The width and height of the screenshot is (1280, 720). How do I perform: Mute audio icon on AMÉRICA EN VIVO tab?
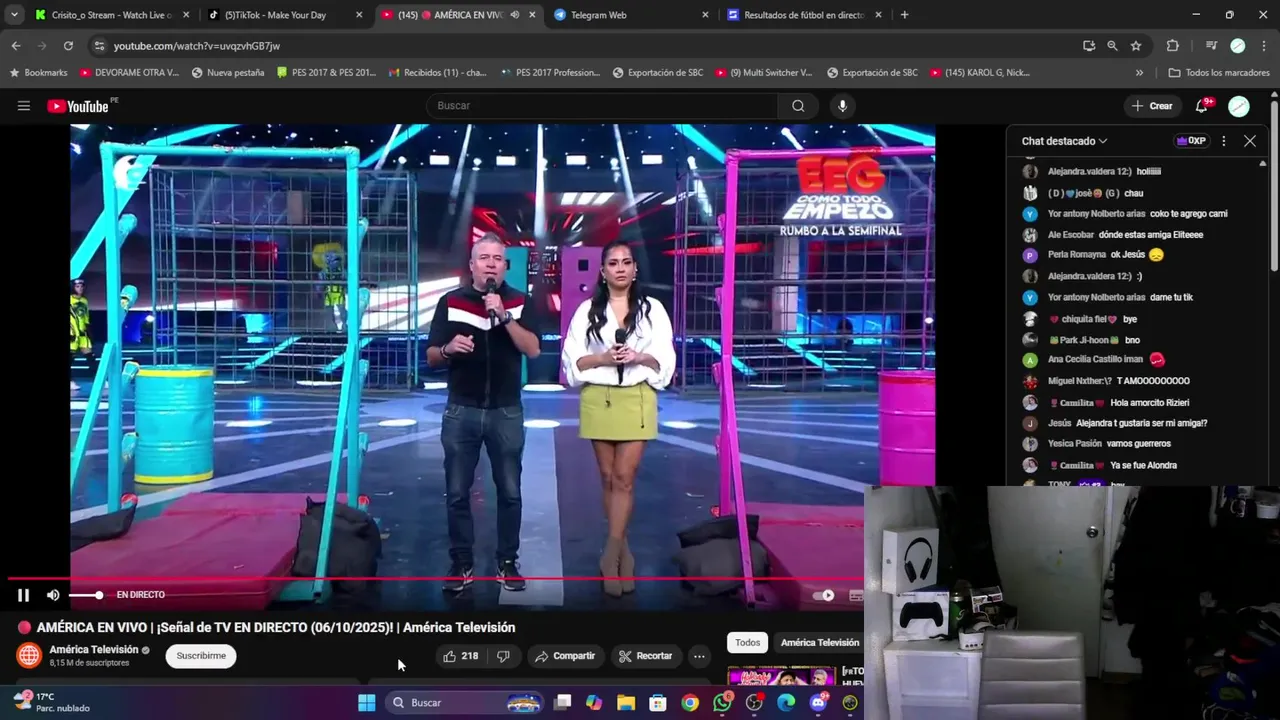pyautogui.click(x=514, y=15)
